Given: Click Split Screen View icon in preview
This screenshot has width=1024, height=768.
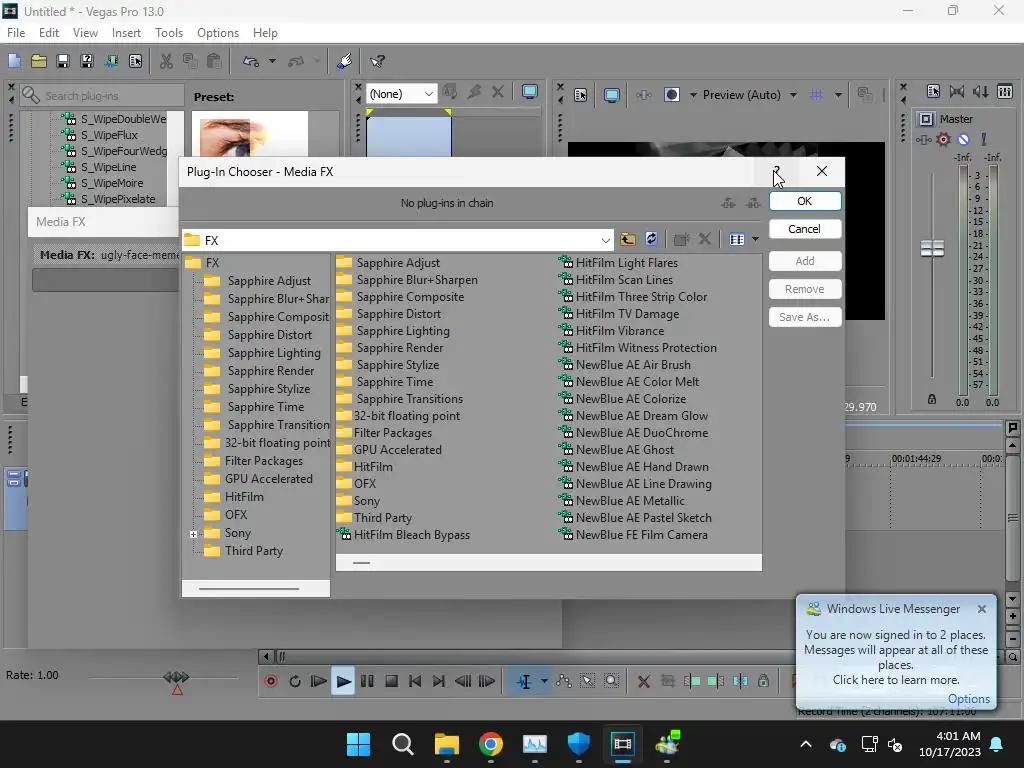Looking at the screenshot, I should tap(672, 95).
